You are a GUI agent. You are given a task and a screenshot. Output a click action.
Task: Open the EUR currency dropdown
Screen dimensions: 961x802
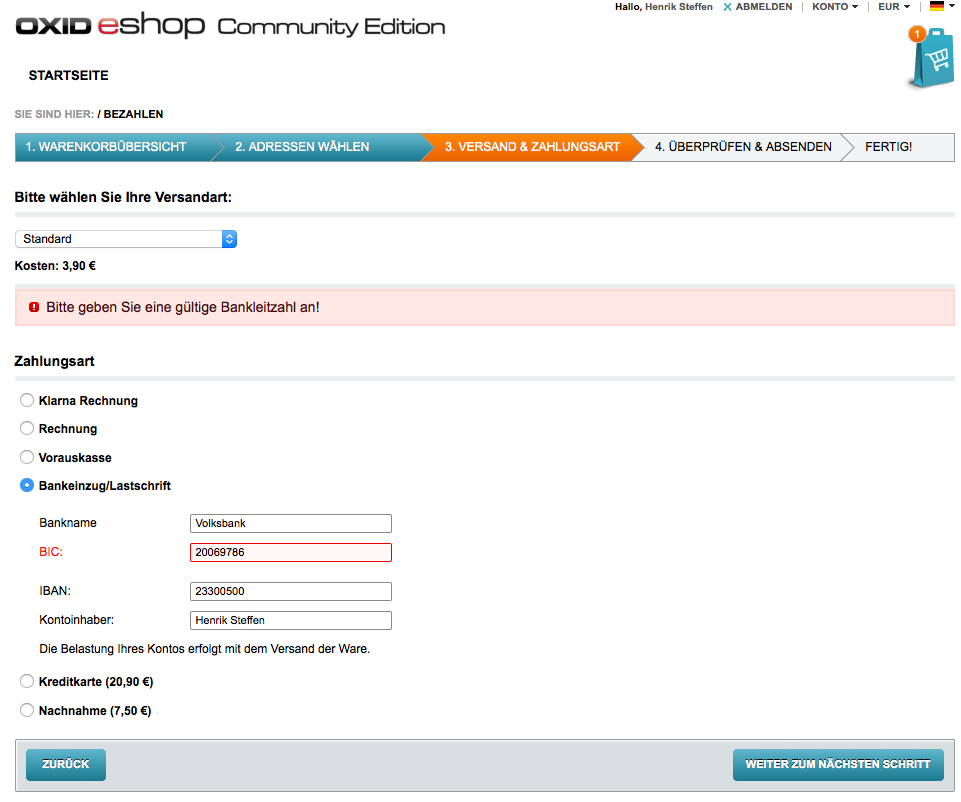point(893,7)
